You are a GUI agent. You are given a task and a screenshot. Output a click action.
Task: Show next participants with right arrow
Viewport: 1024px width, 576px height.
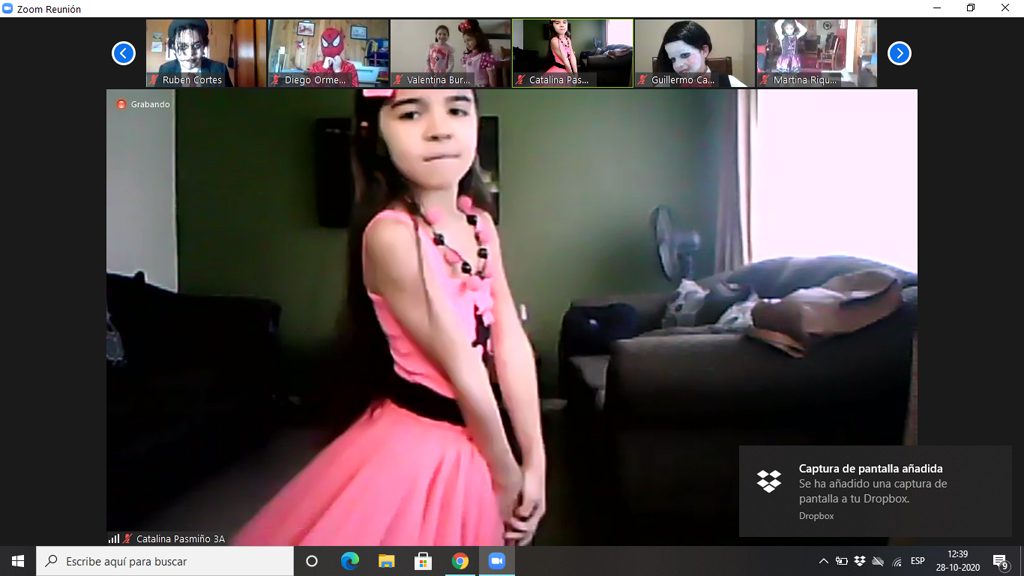pos(899,53)
